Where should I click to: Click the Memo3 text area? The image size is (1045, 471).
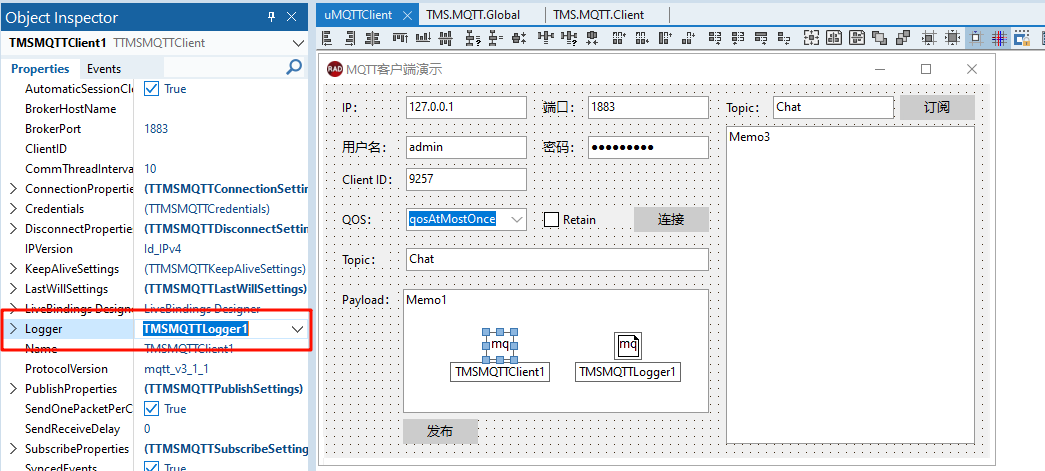850,285
